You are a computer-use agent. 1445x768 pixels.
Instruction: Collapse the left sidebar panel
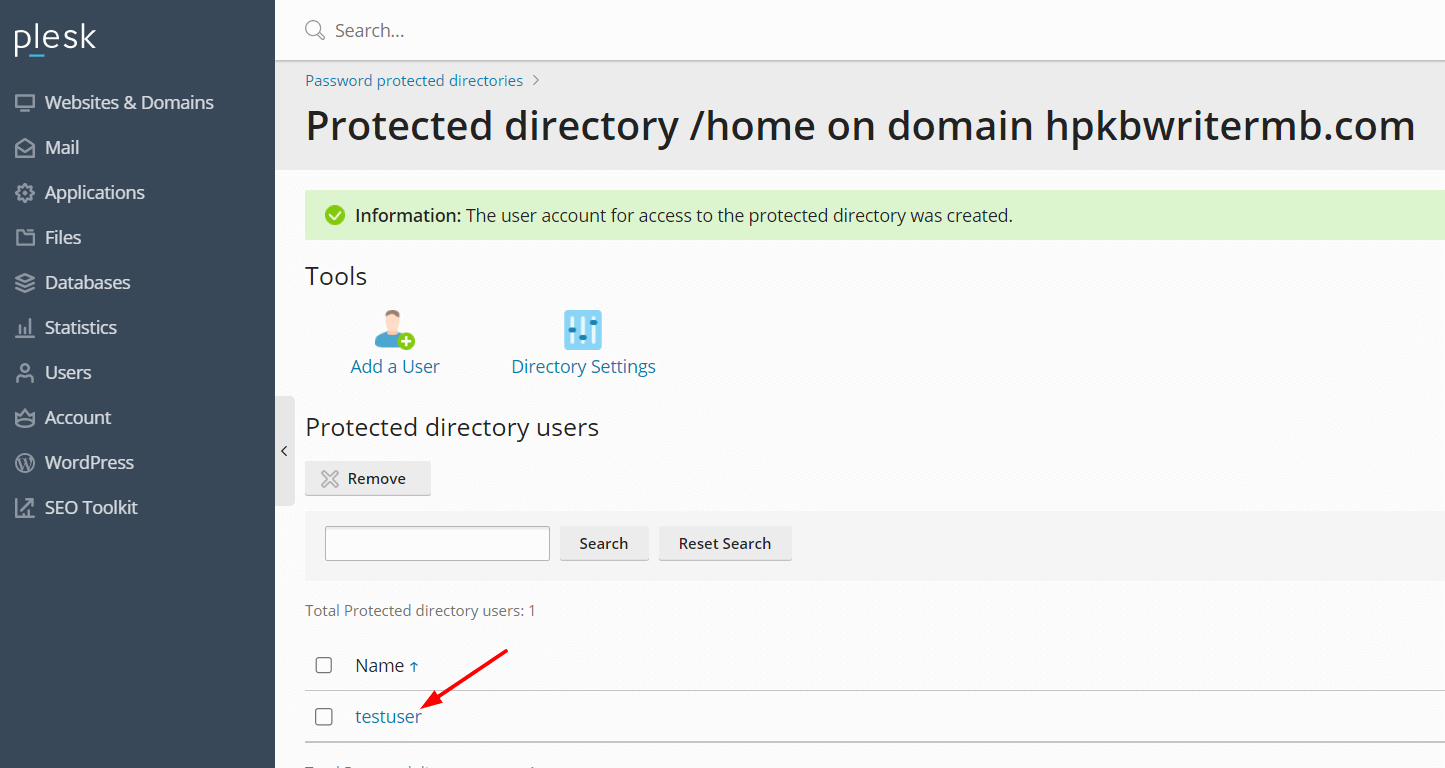(x=284, y=451)
